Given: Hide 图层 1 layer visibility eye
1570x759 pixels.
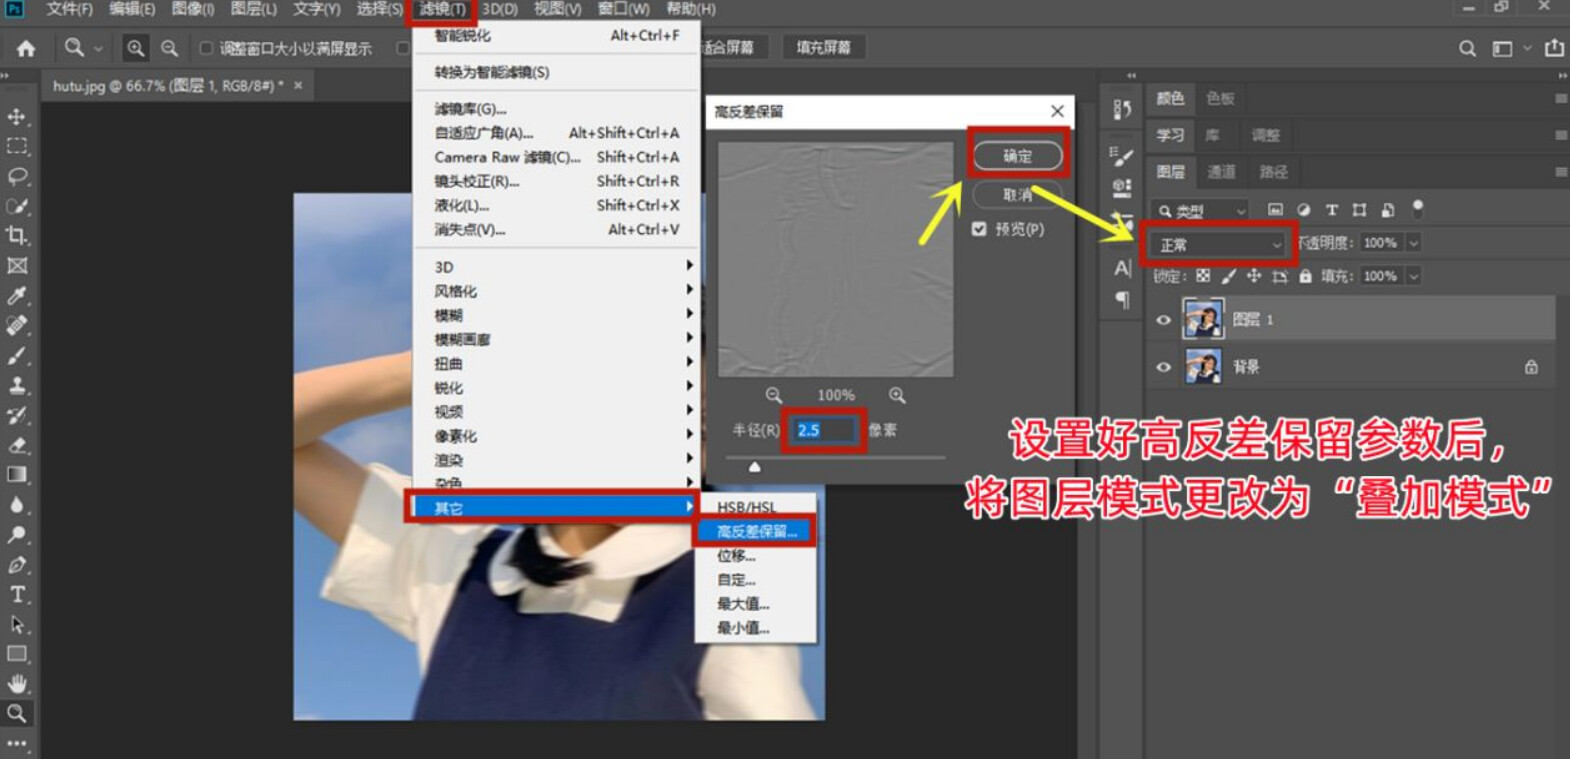Looking at the screenshot, I should (1163, 320).
